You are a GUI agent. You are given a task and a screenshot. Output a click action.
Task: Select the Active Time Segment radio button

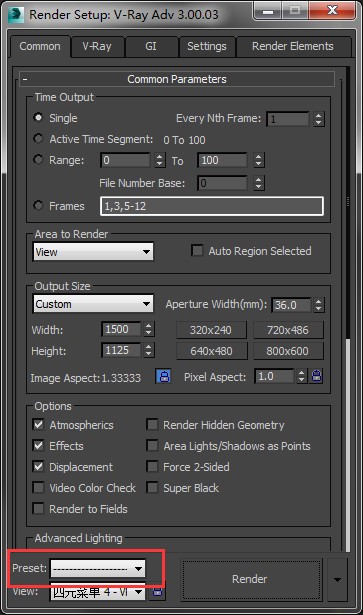pyautogui.click(x=38, y=139)
